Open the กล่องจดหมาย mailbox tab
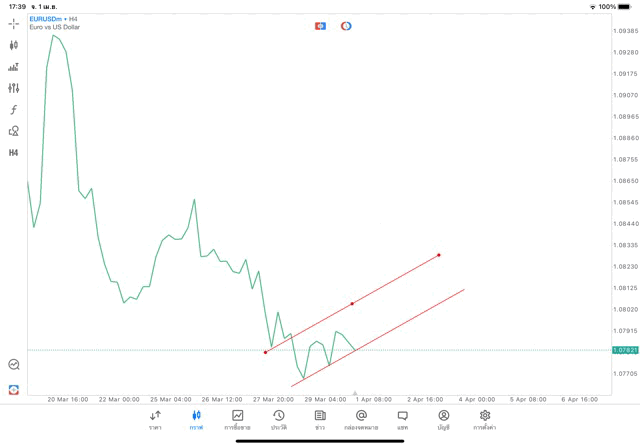 pos(361,420)
